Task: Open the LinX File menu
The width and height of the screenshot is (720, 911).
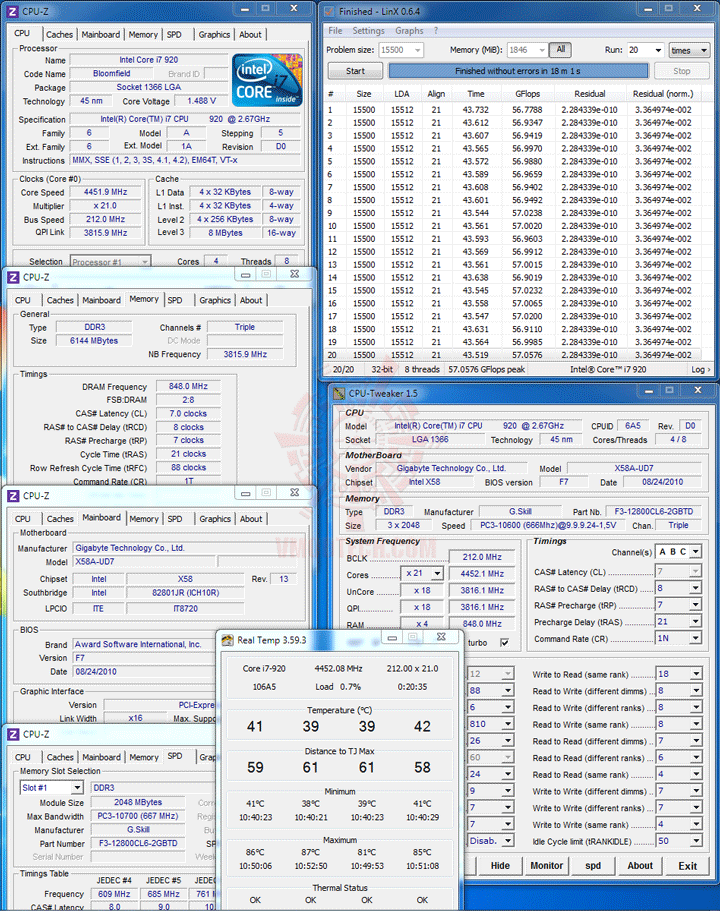Action: click(x=335, y=31)
